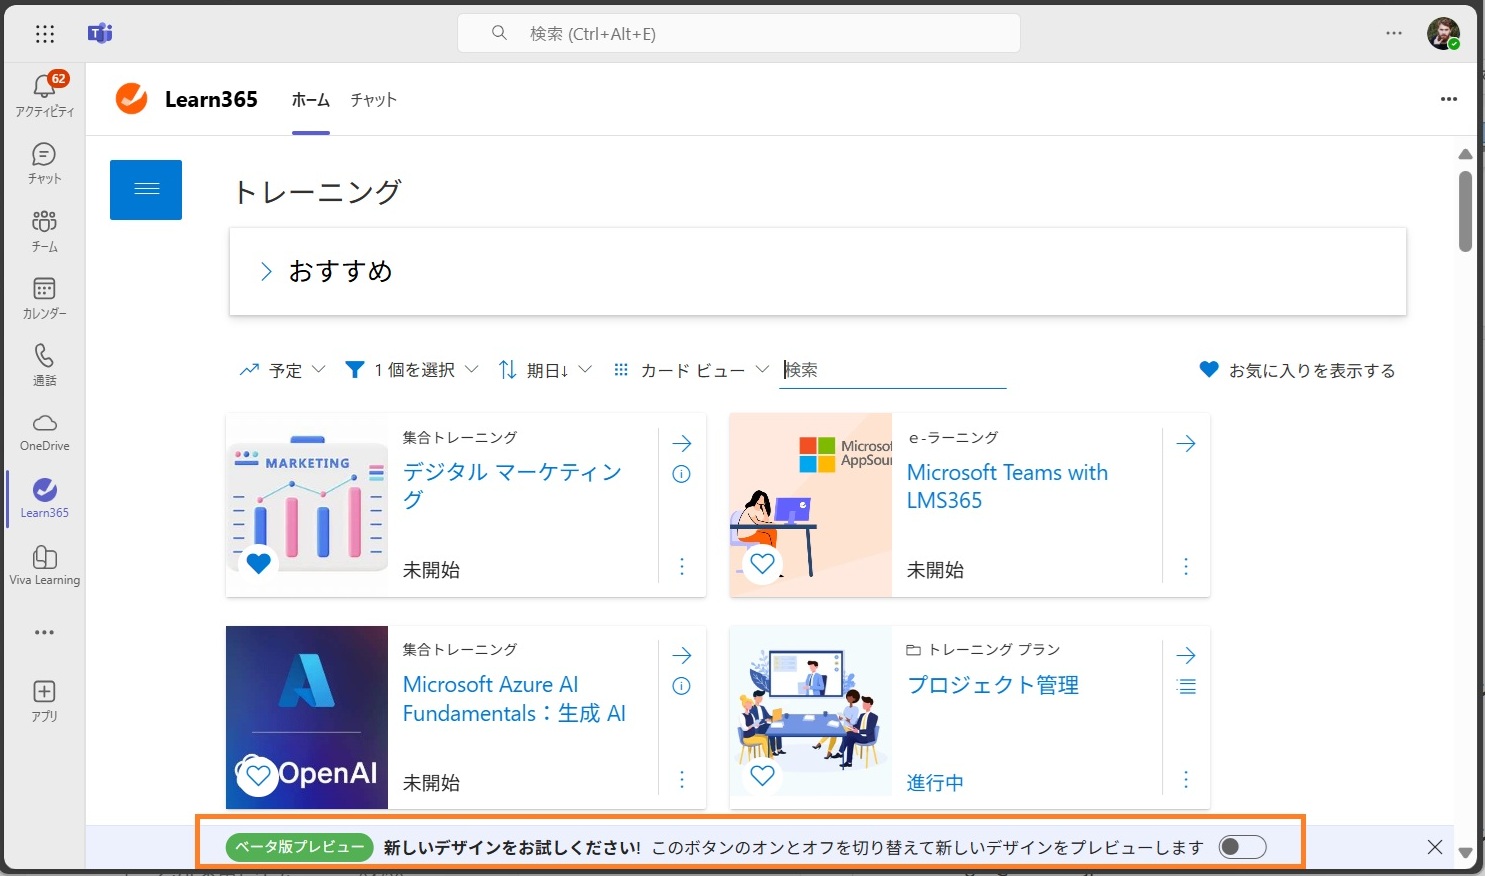Click the デジタル マーケティング thumbnail
Viewport: 1485px width, 876px height.
pyautogui.click(x=307, y=505)
